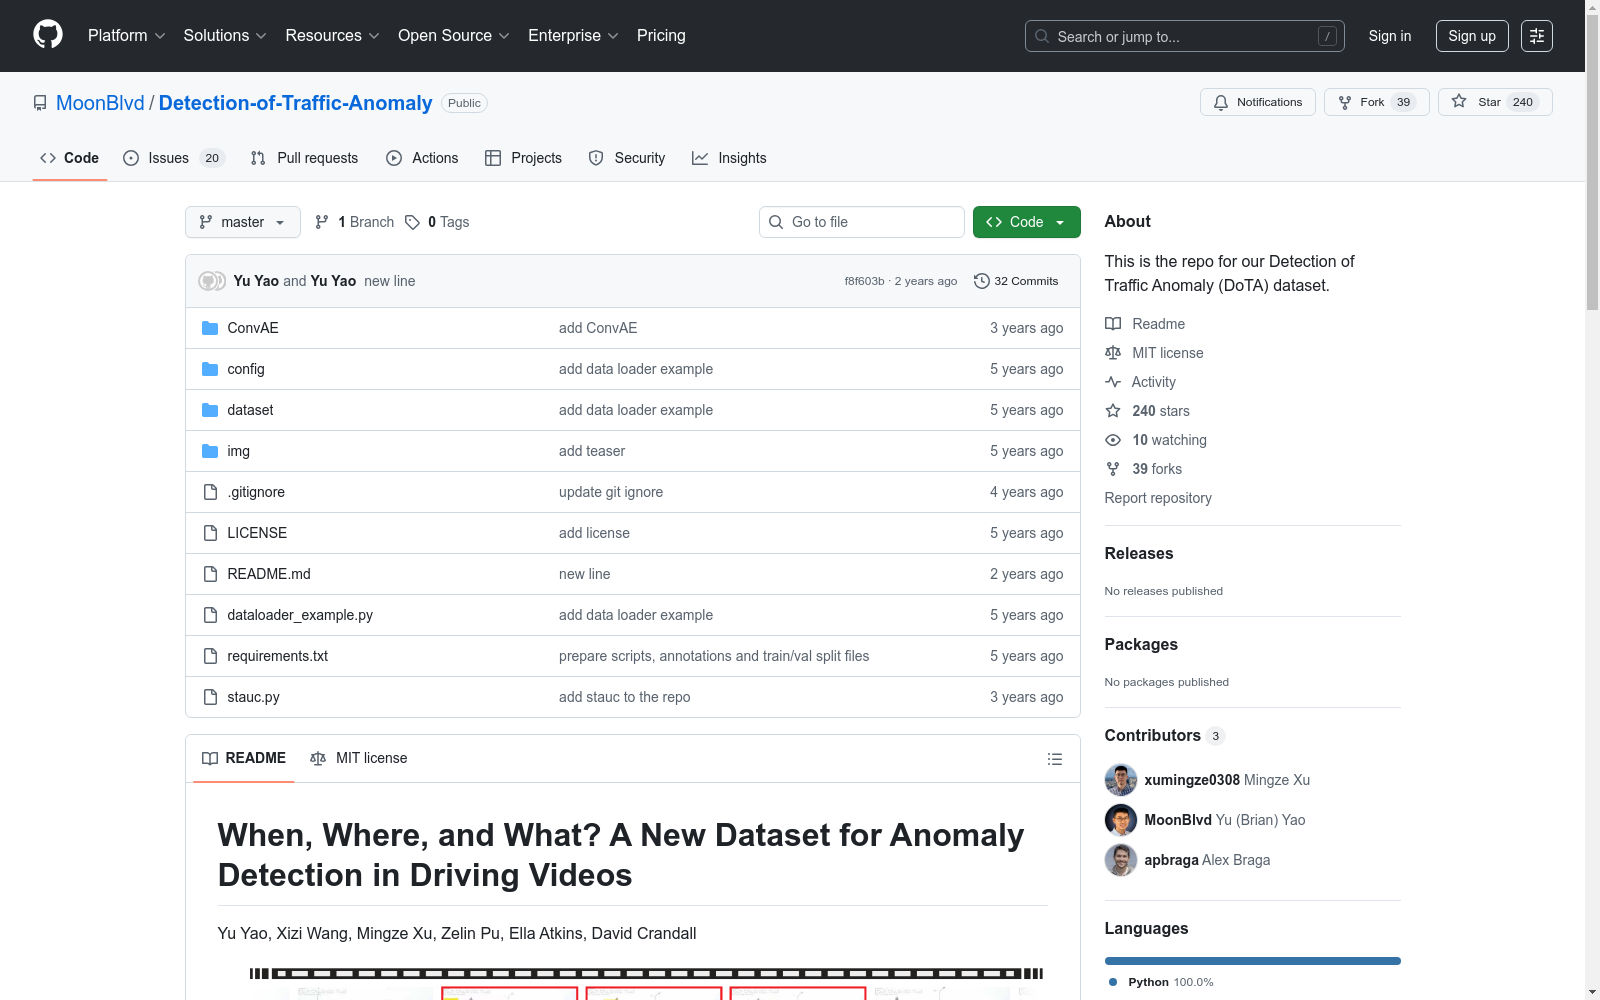Screen dimensions: 1600x1000
Task: Click the Sign in link
Action: 1390,36
